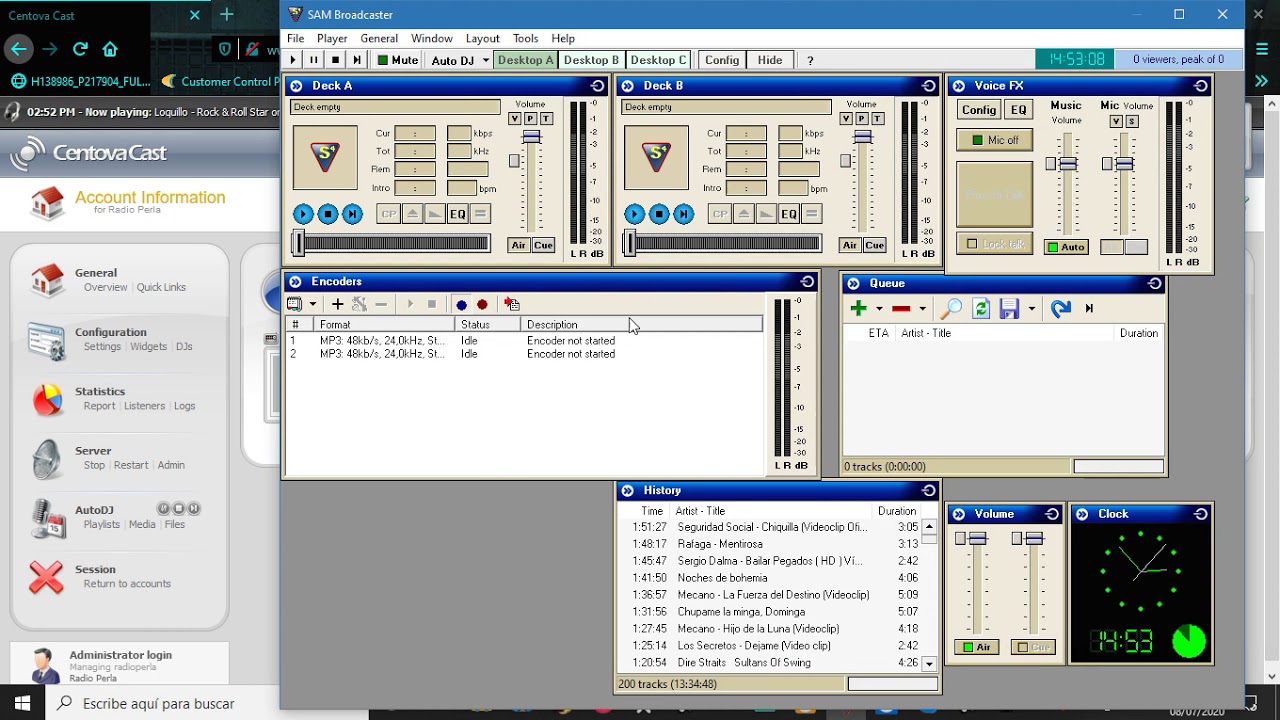Click the skip-to-end icon in Queue toolbar
Image resolution: width=1280 pixels, height=720 pixels.
1089,308
